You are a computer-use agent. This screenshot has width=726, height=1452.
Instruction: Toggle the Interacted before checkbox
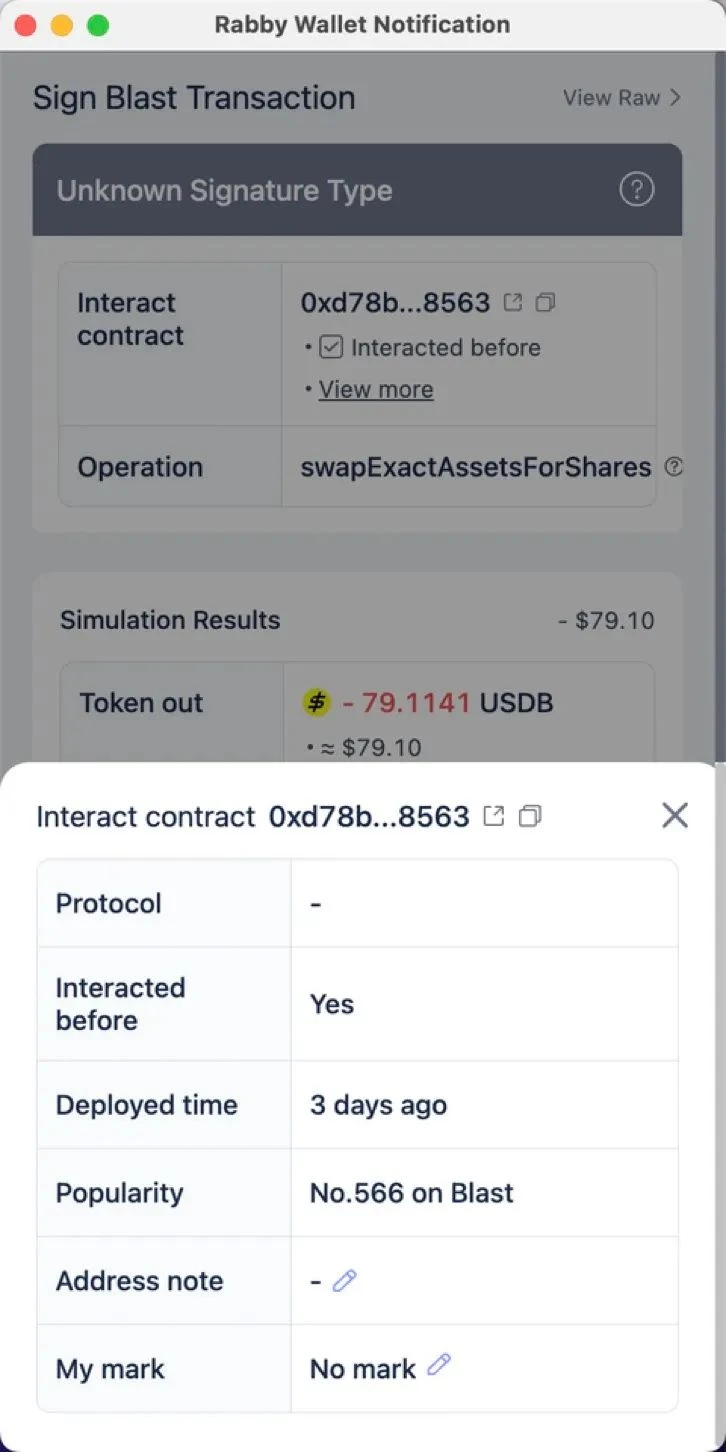tap(331, 348)
